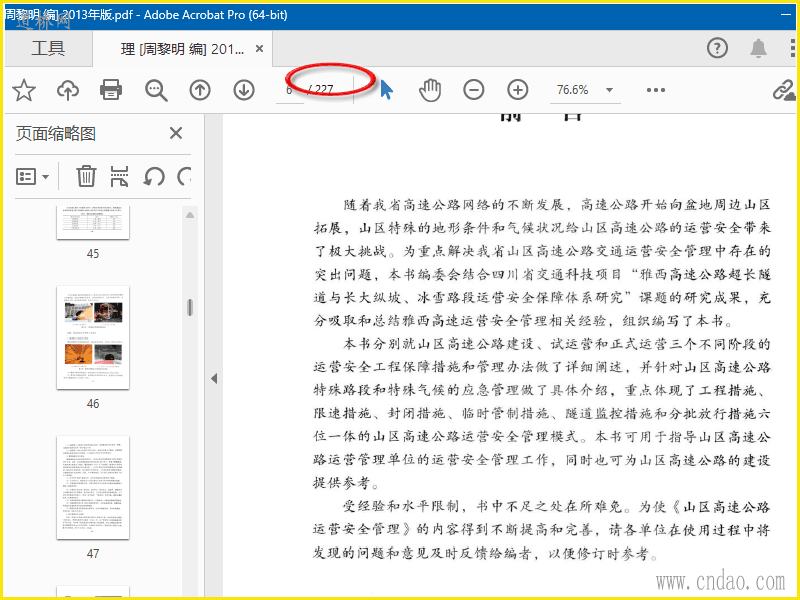
Task: Open the thumbnail options dropdown menu
Action: pos(33,177)
